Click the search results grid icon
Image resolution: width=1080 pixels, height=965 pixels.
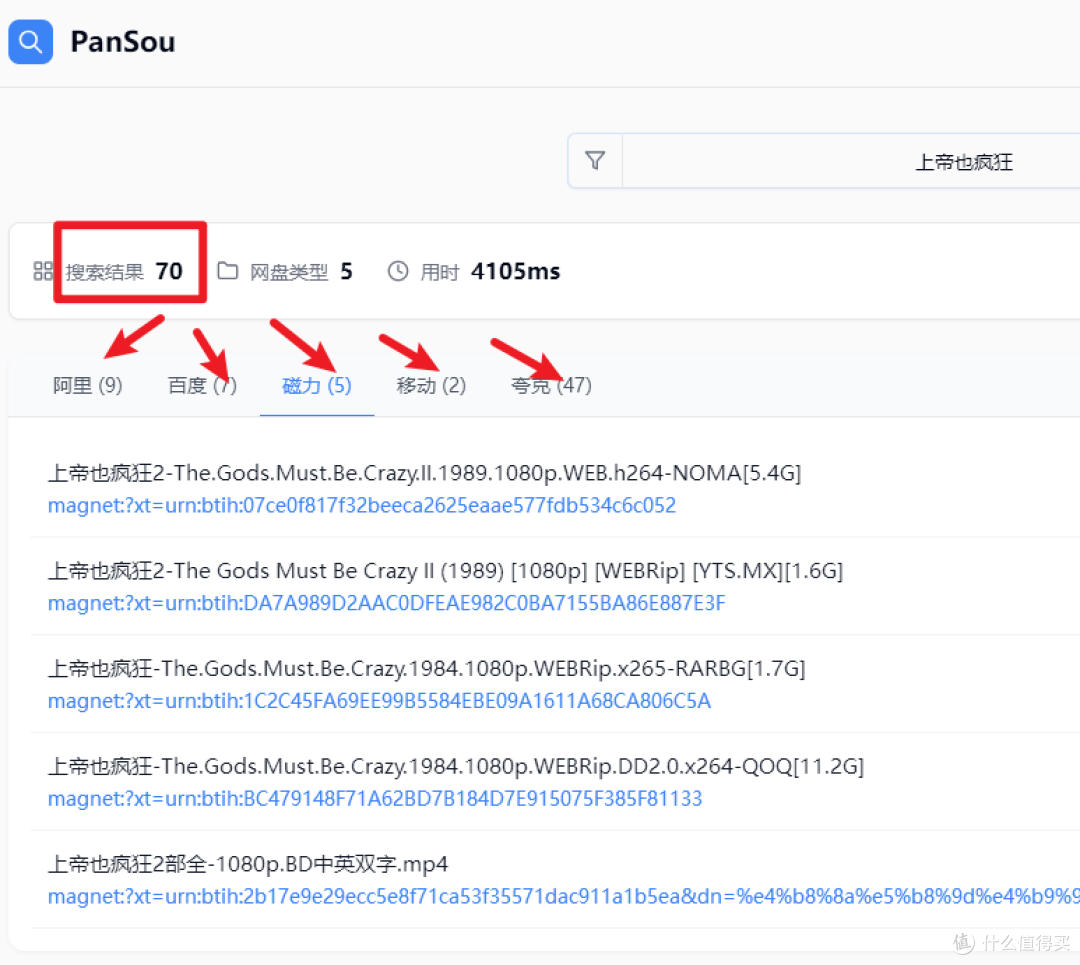click(43, 271)
